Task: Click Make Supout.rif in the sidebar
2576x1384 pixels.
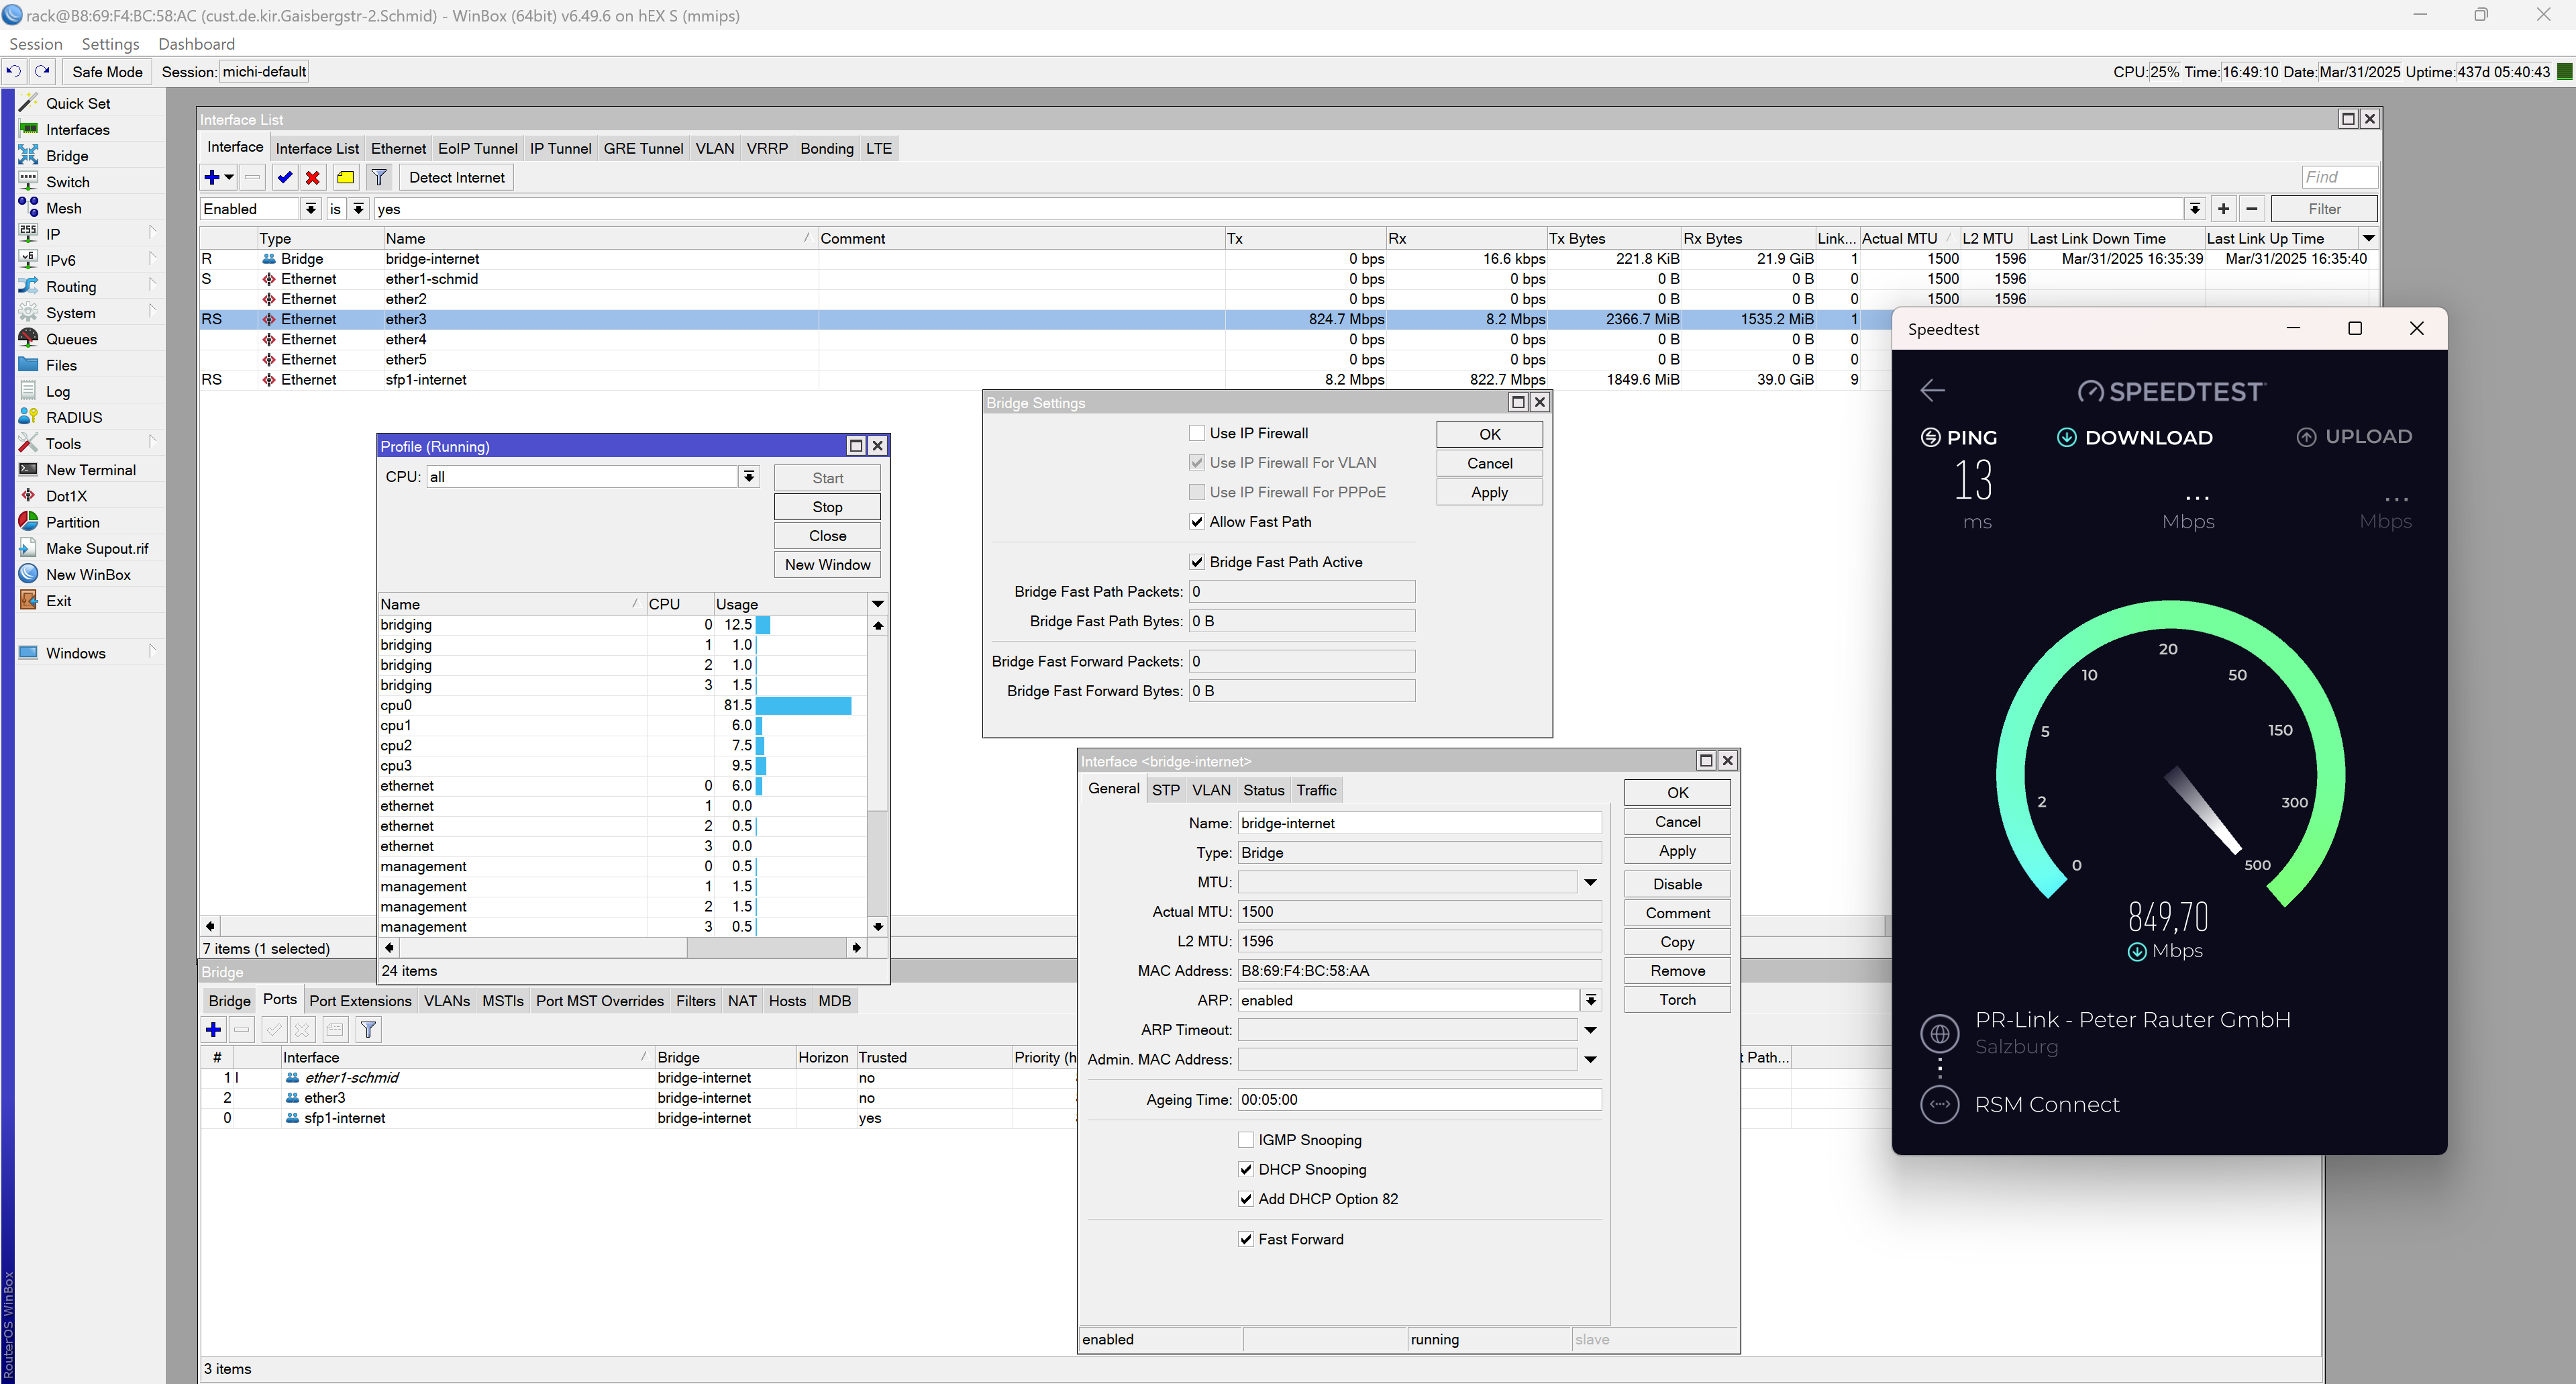Action: point(97,548)
